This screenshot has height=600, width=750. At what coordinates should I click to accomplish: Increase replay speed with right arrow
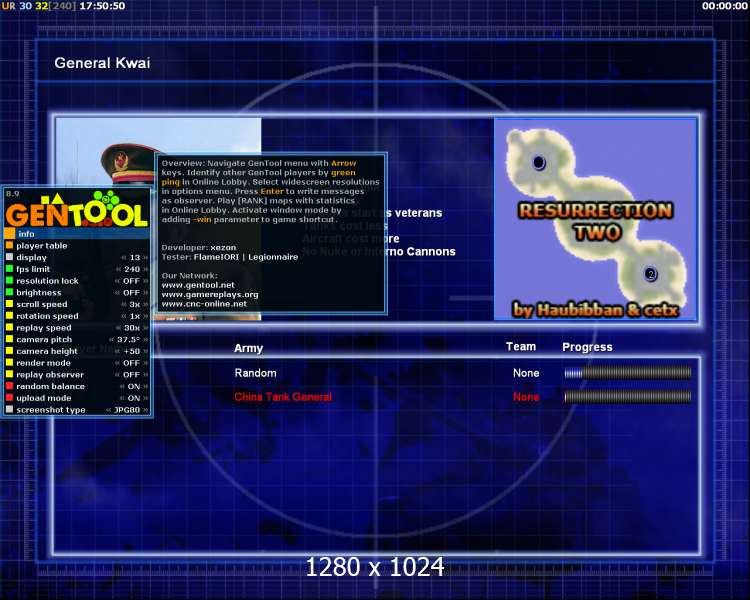[x=145, y=328]
